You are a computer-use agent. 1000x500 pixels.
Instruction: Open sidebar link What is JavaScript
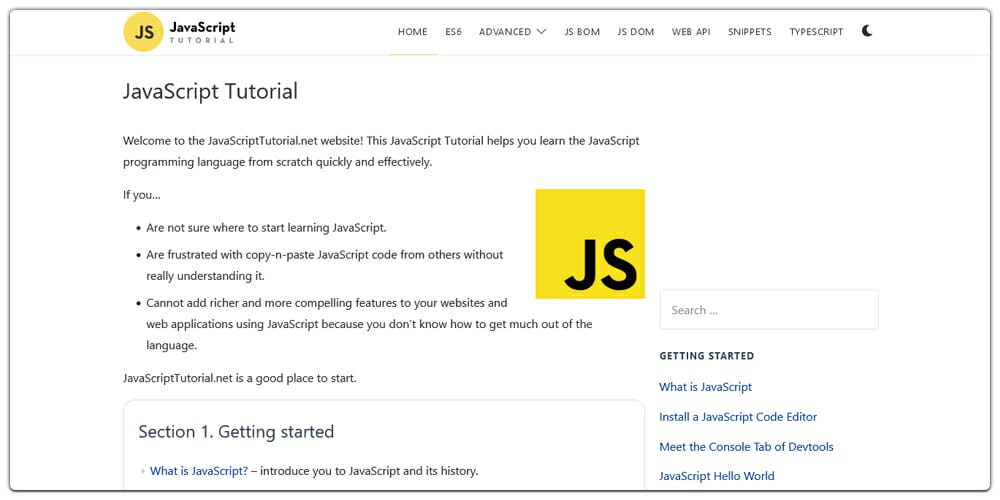(705, 387)
